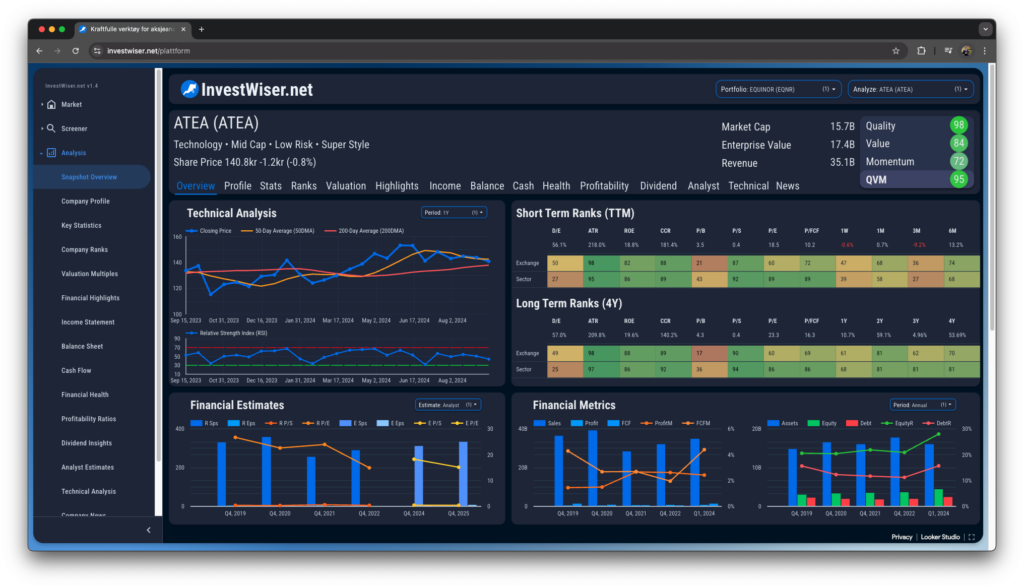Switch to the Profile tab
This screenshot has height=588, width=1024.
pos(238,186)
